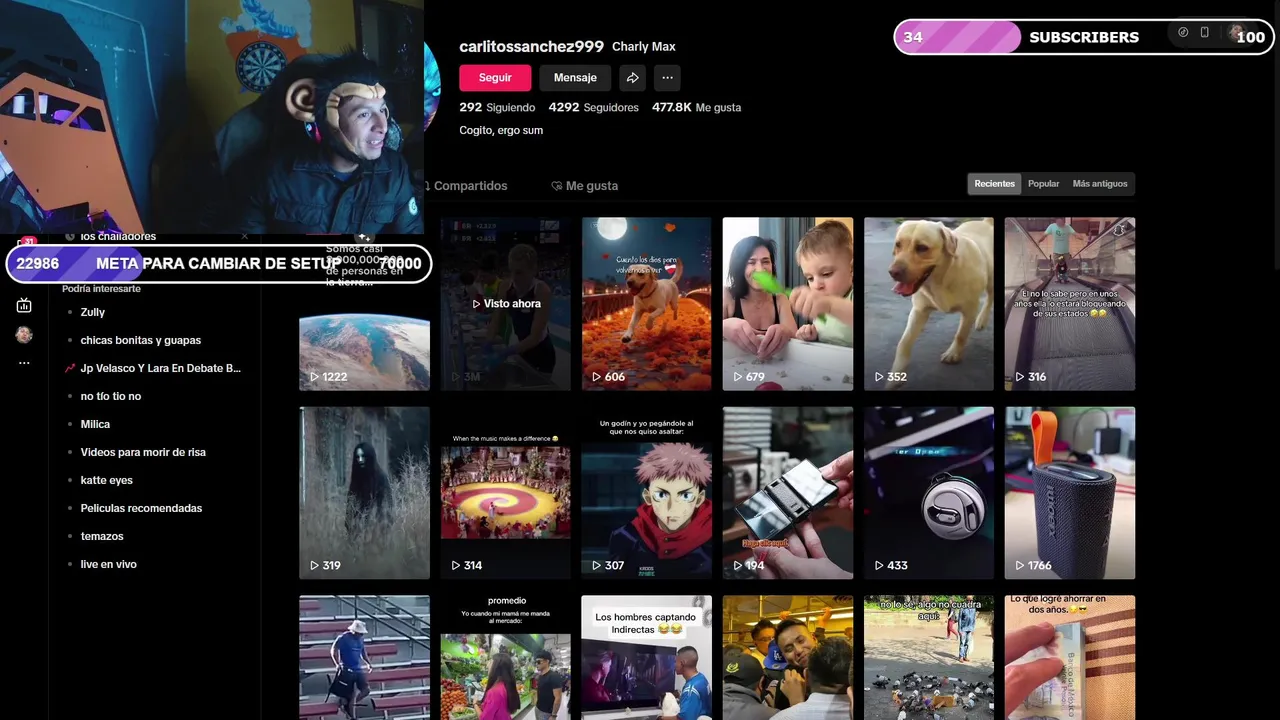This screenshot has height=720, width=1280.
Task: Select the suggested search 'Milica'
Action: [x=95, y=424]
